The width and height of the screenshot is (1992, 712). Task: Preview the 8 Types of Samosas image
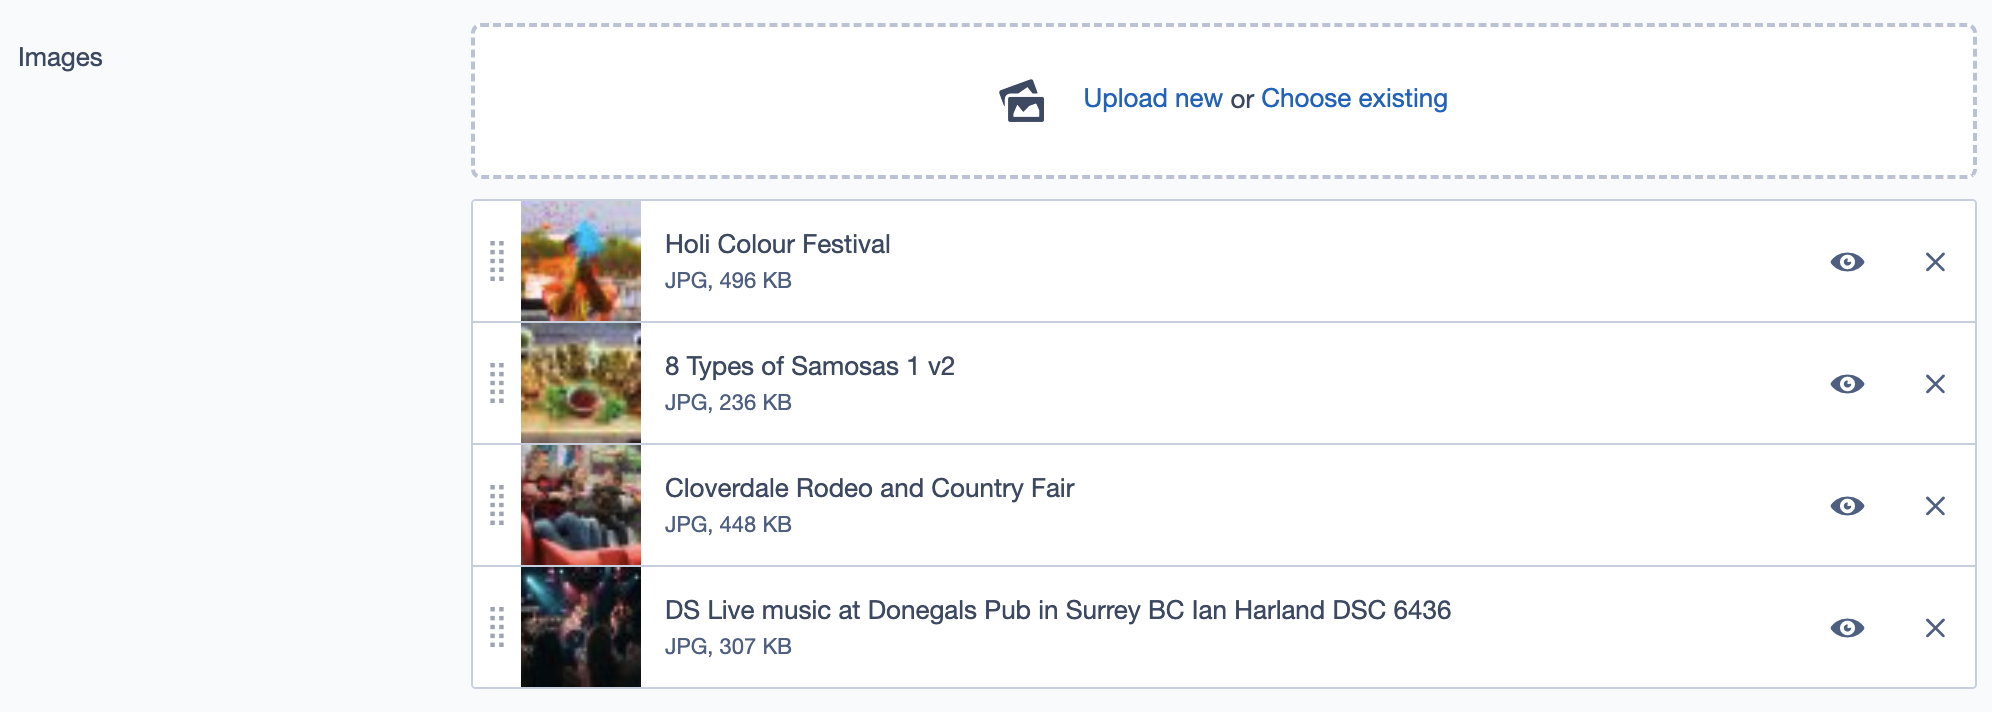point(1847,384)
